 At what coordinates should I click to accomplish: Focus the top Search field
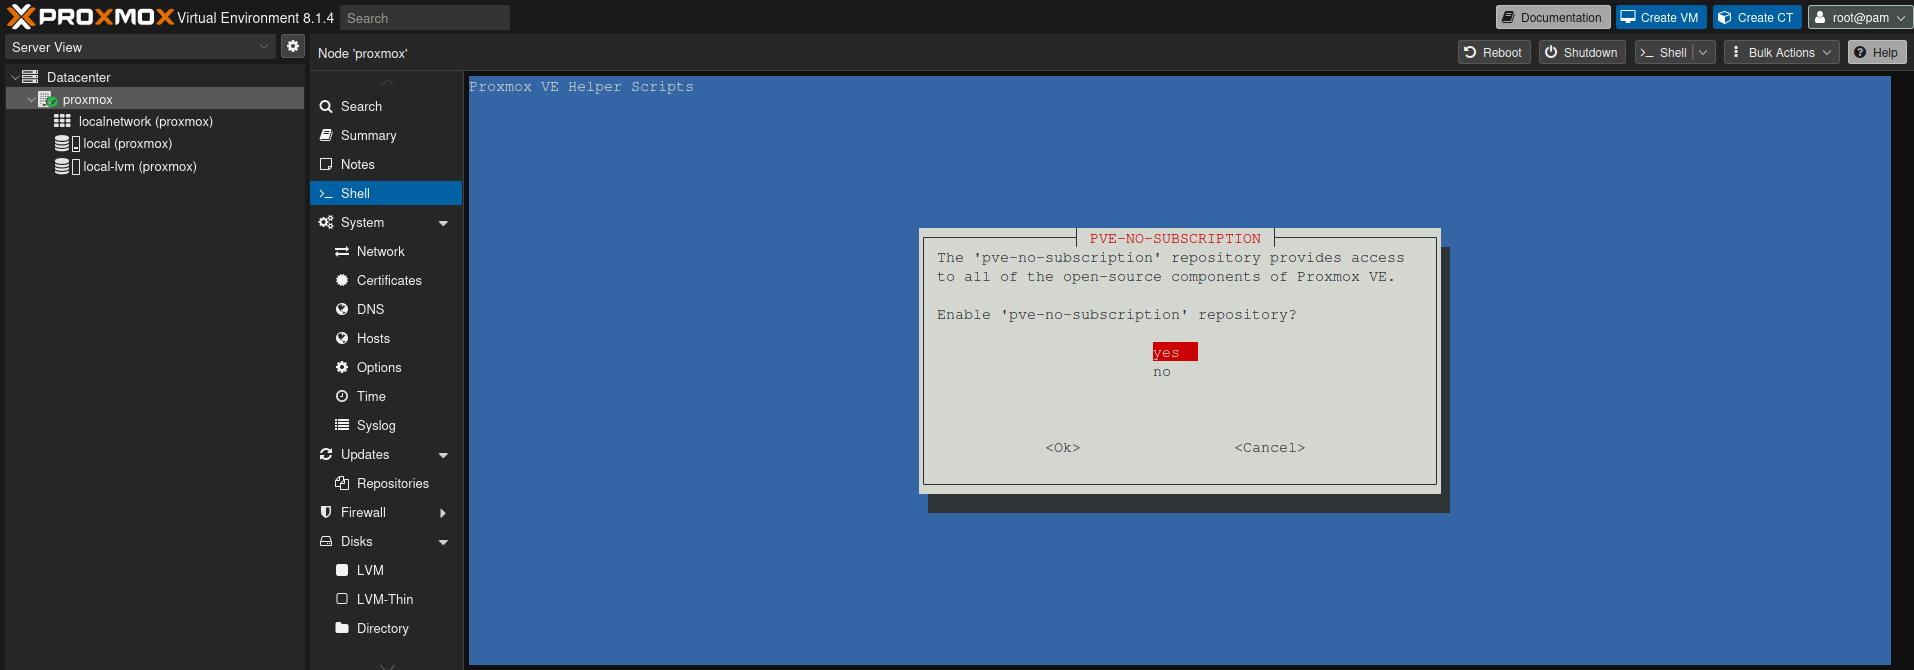(x=425, y=18)
